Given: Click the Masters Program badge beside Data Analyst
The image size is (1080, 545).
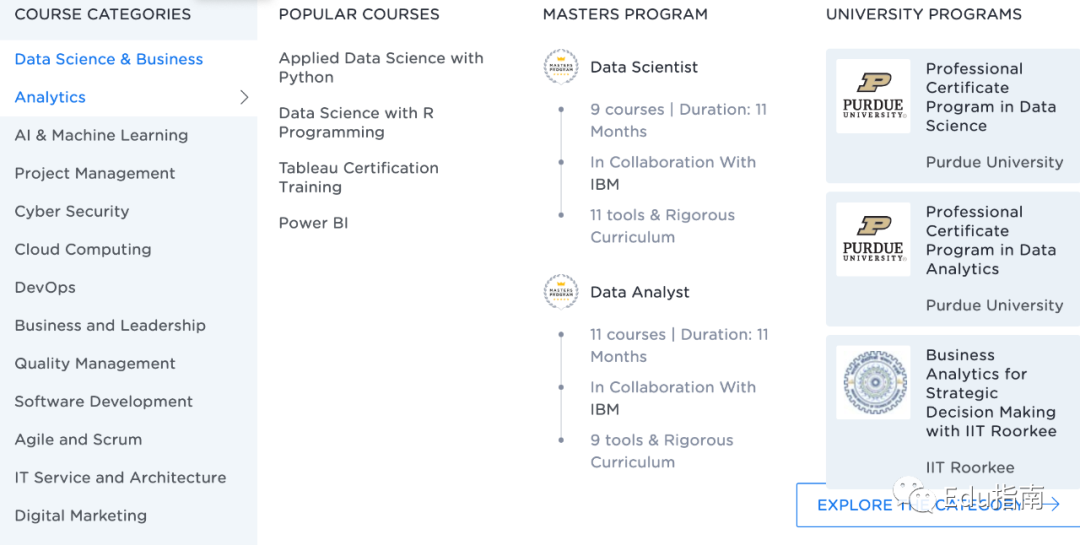Looking at the screenshot, I should pyautogui.click(x=561, y=292).
